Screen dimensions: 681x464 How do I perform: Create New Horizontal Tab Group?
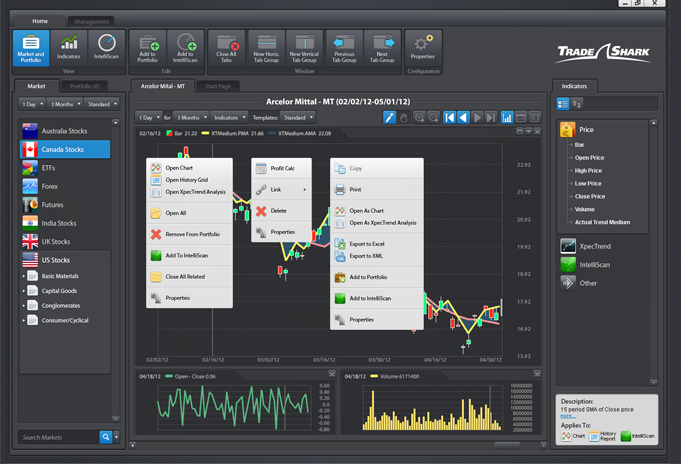266,48
